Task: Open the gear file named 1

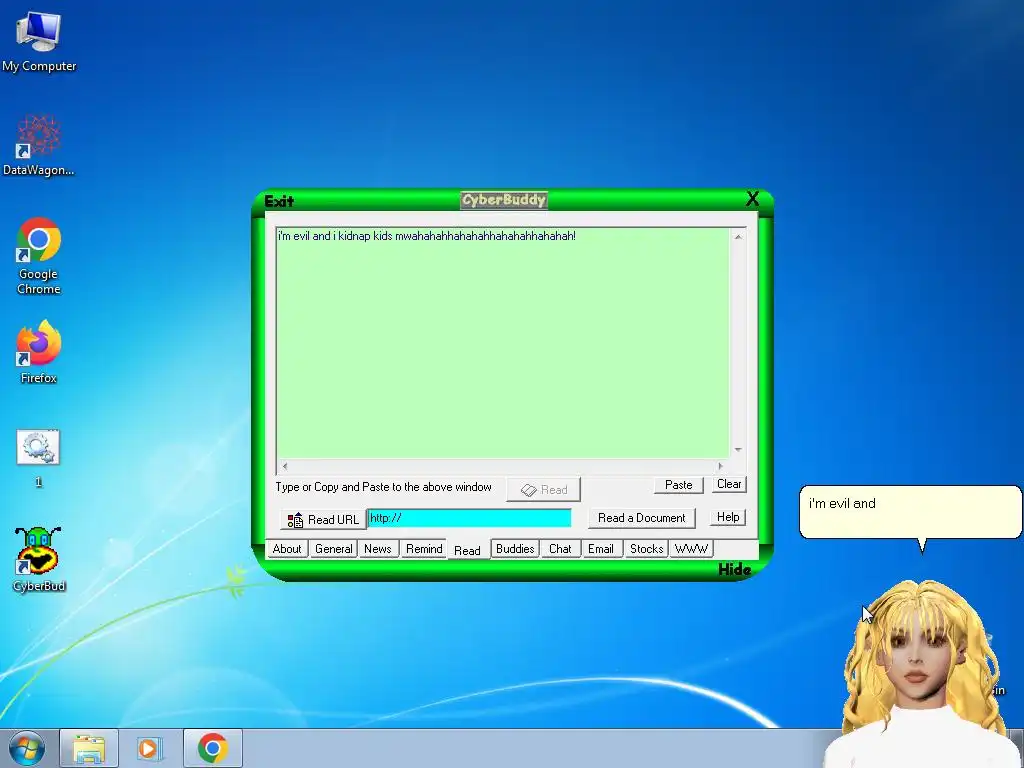Action: (38, 457)
